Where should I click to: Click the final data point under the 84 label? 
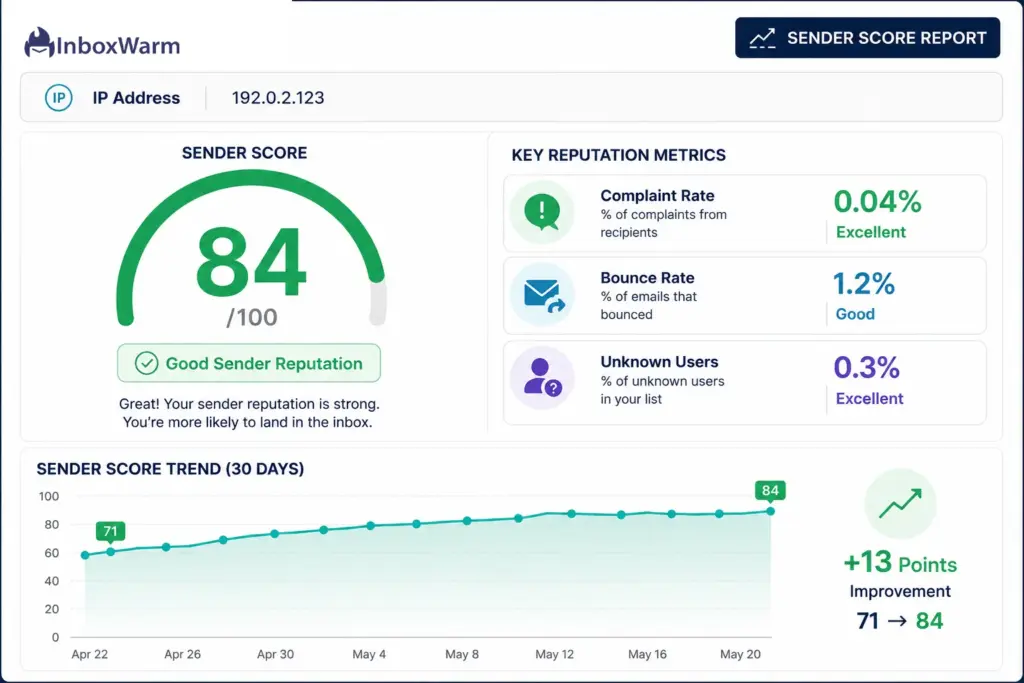pos(771,511)
